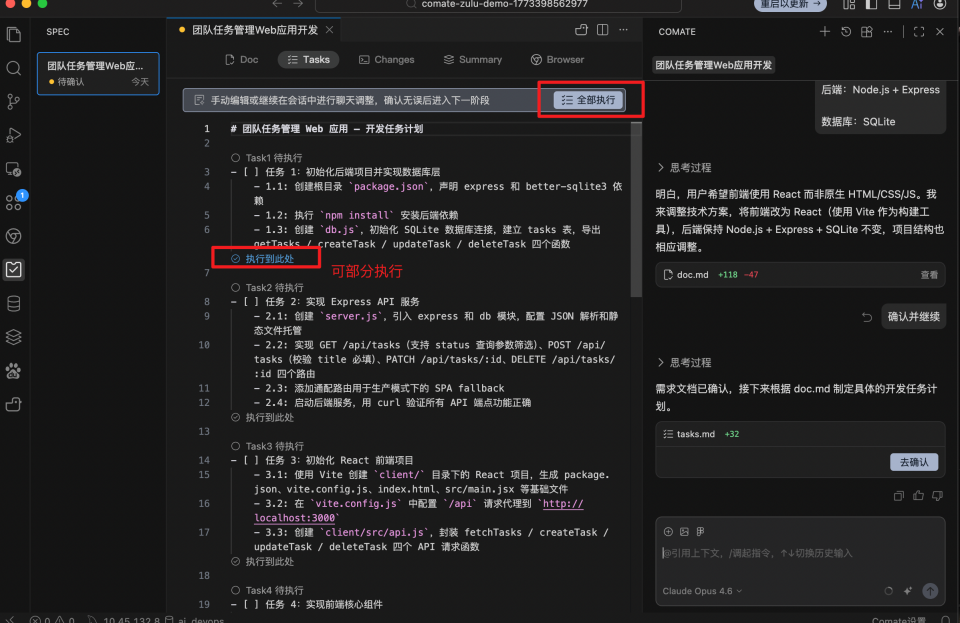Open the duck icon in activity bar

coord(13,405)
